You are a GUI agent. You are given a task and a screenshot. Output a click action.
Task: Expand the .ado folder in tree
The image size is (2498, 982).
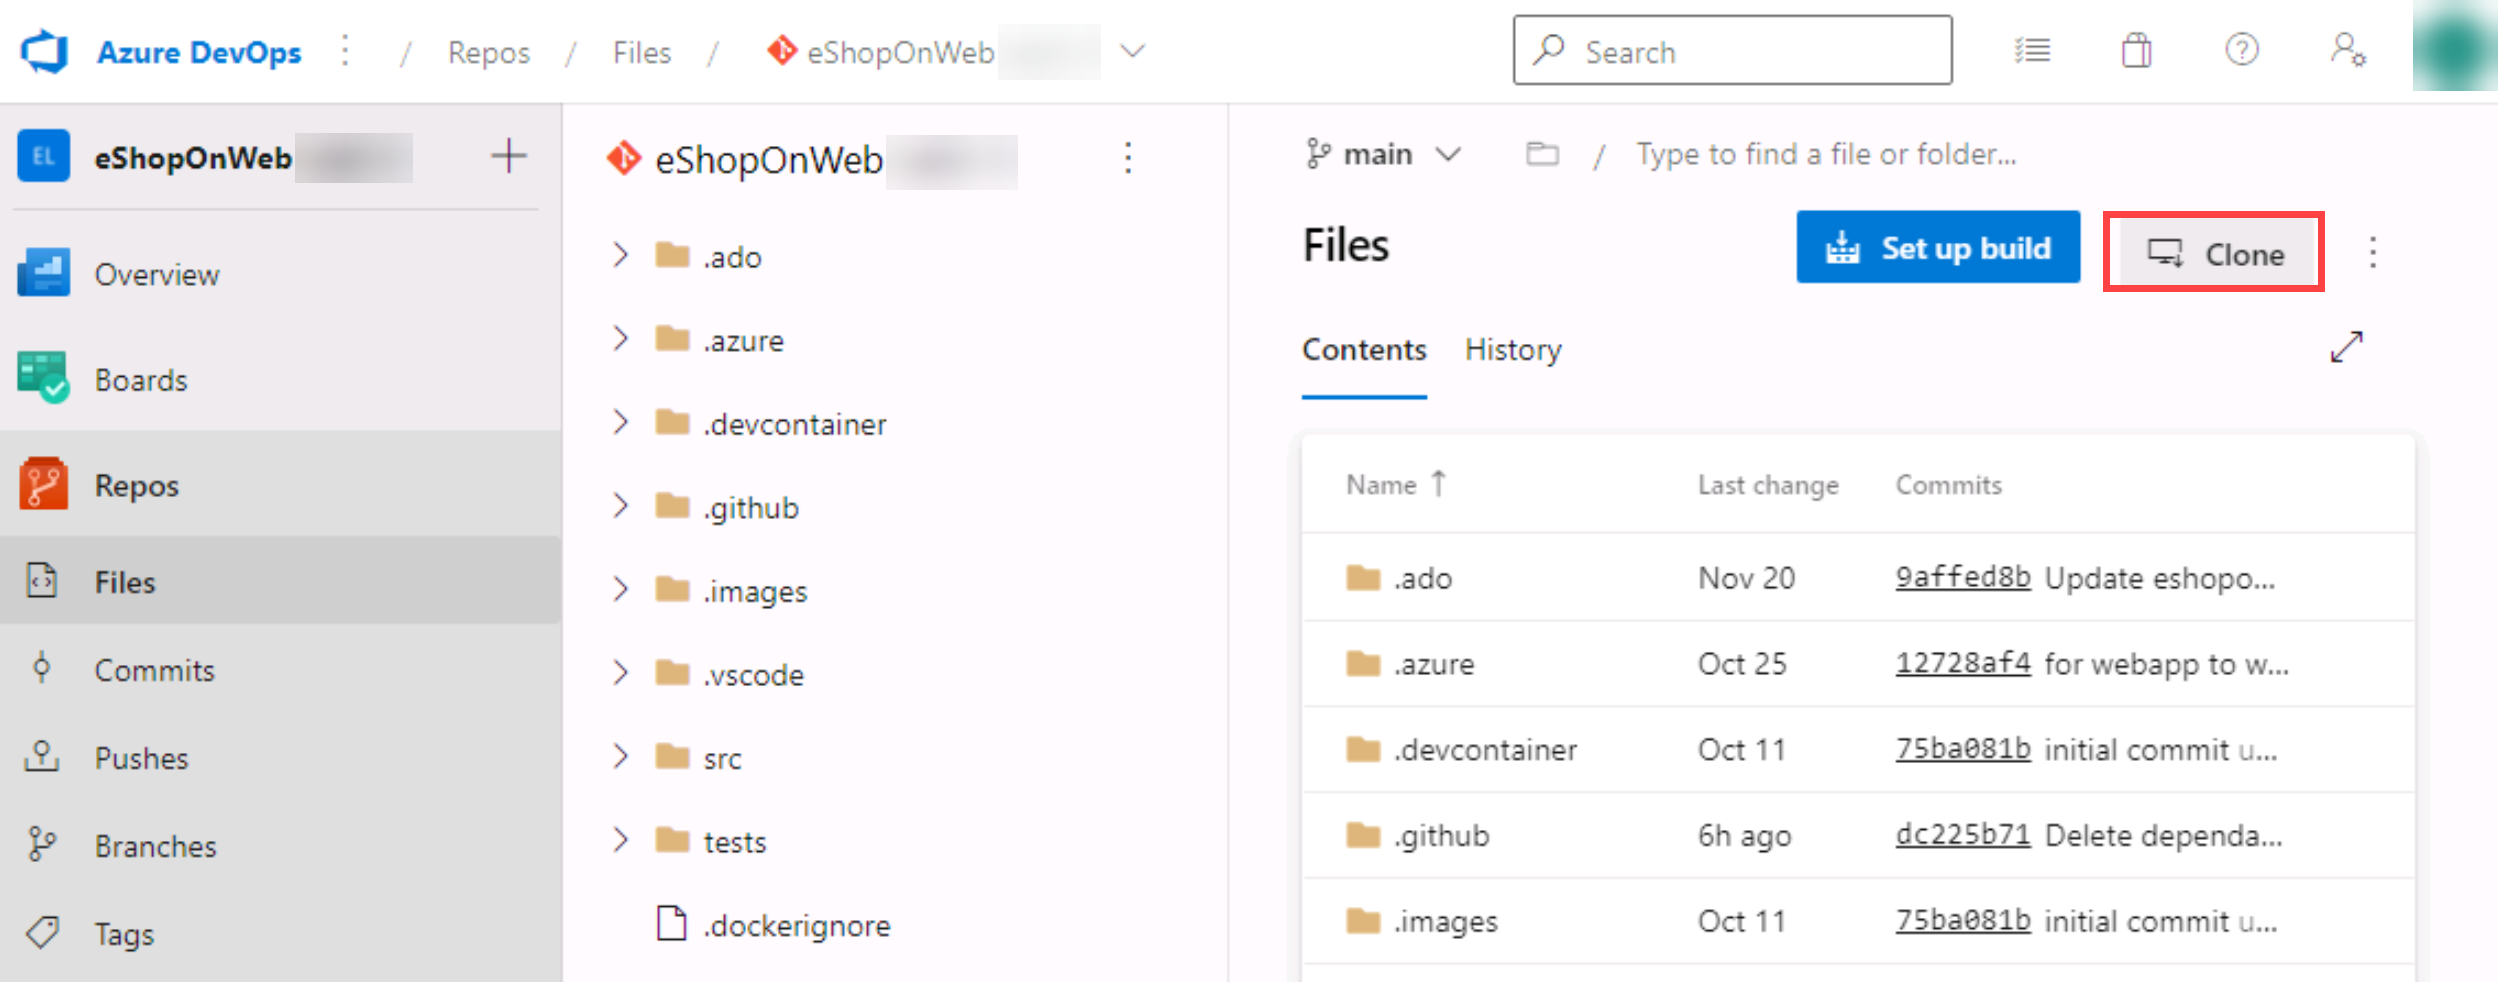[621, 256]
